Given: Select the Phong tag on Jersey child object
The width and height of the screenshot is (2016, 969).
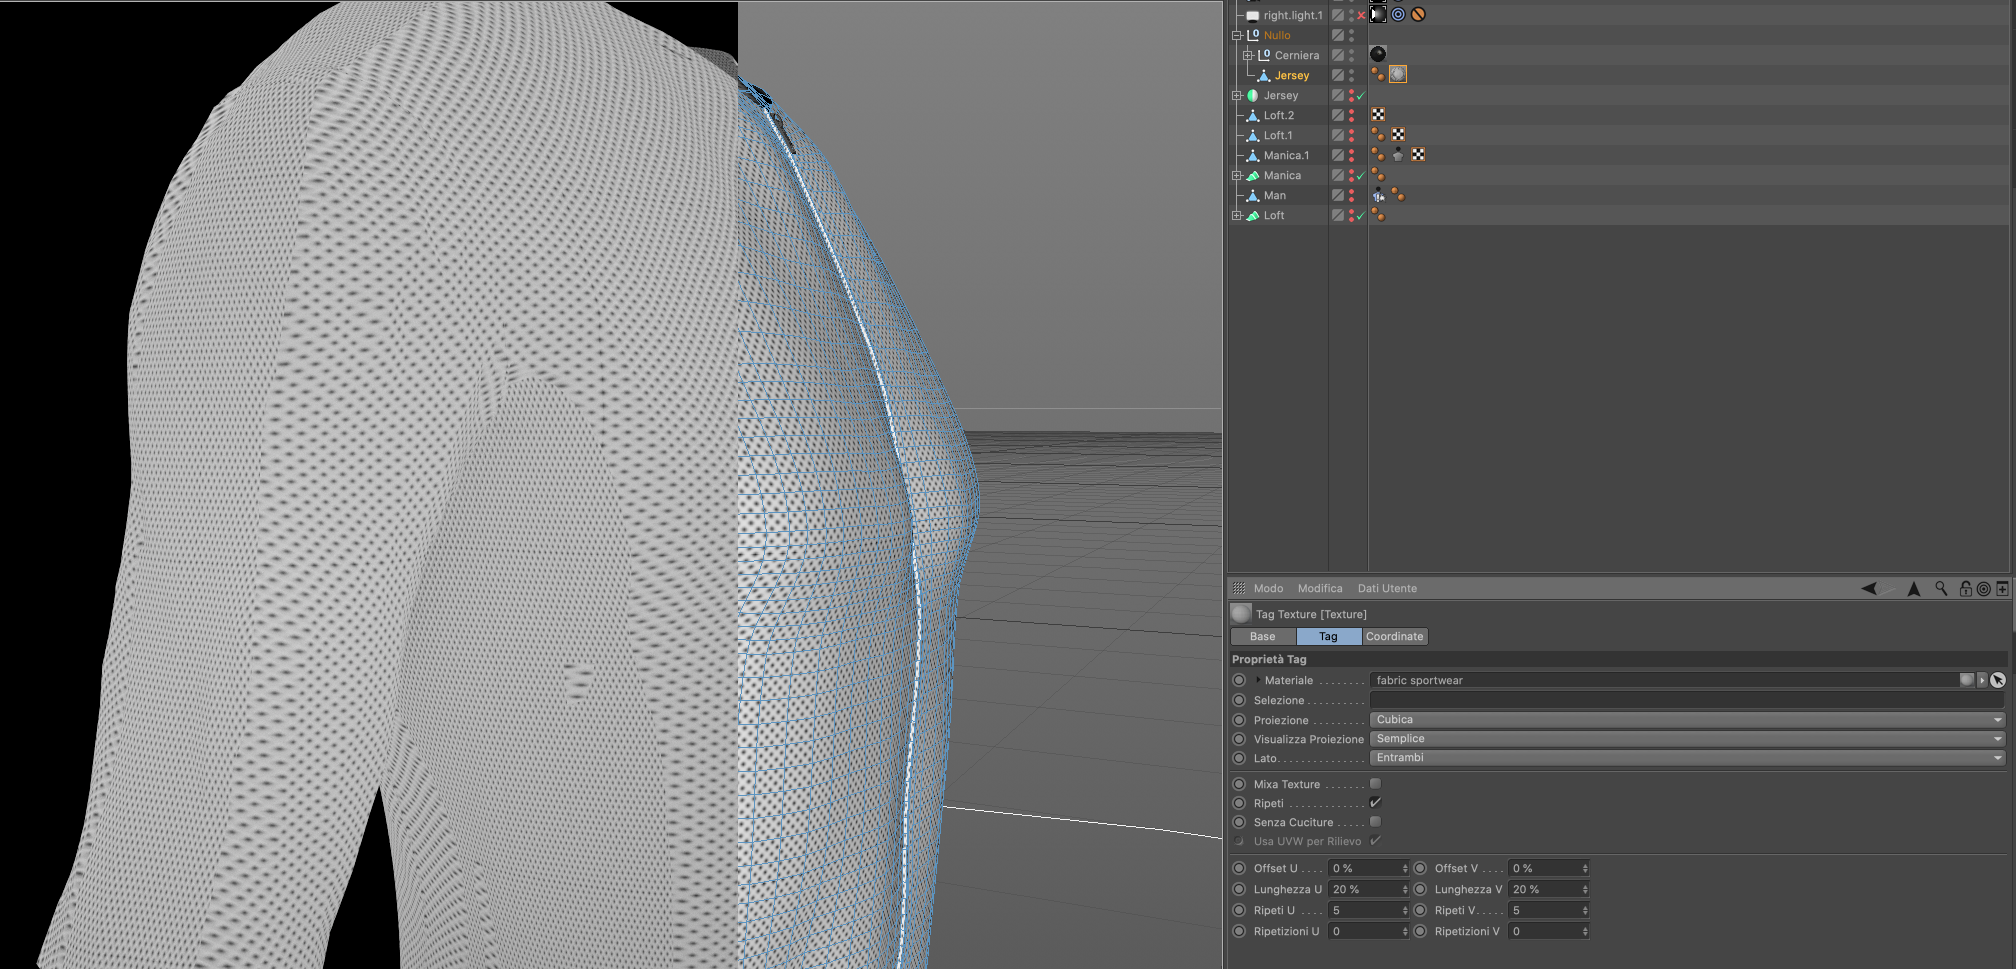Looking at the screenshot, I should click(1378, 74).
